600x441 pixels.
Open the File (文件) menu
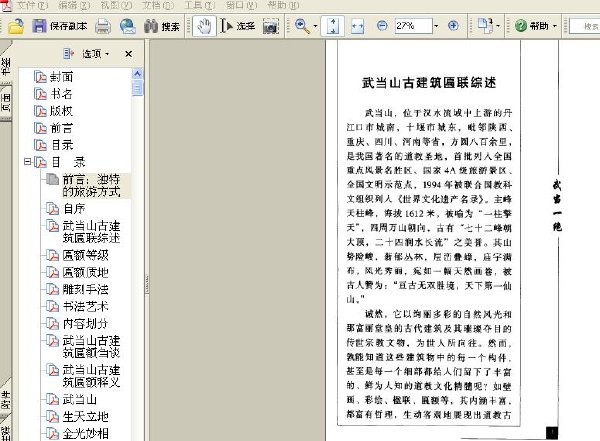[x=33, y=5]
